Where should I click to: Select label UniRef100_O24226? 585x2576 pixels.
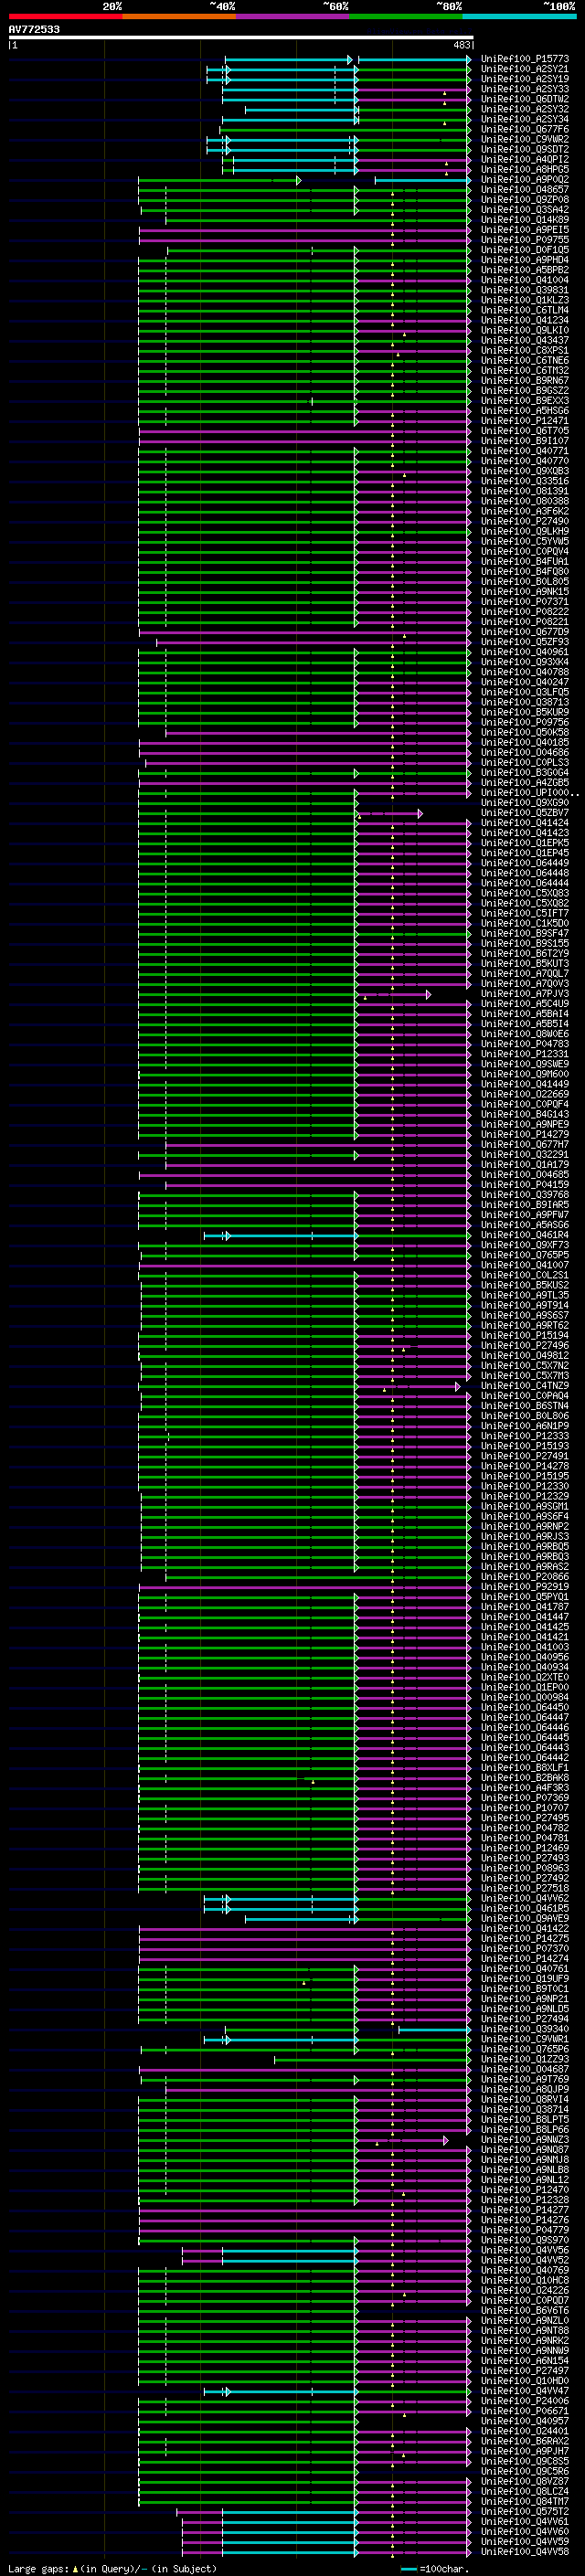point(524,2291)
